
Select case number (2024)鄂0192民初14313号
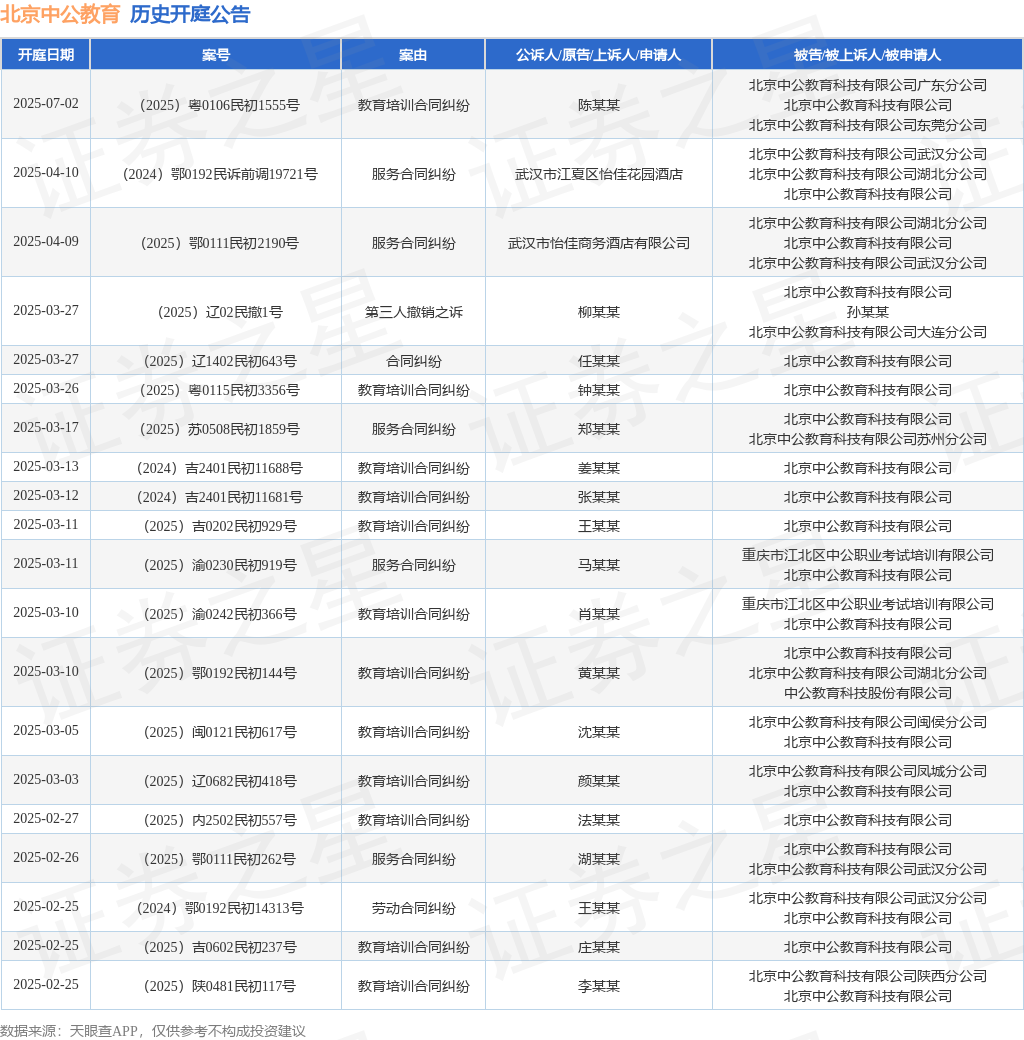point(216,908)
